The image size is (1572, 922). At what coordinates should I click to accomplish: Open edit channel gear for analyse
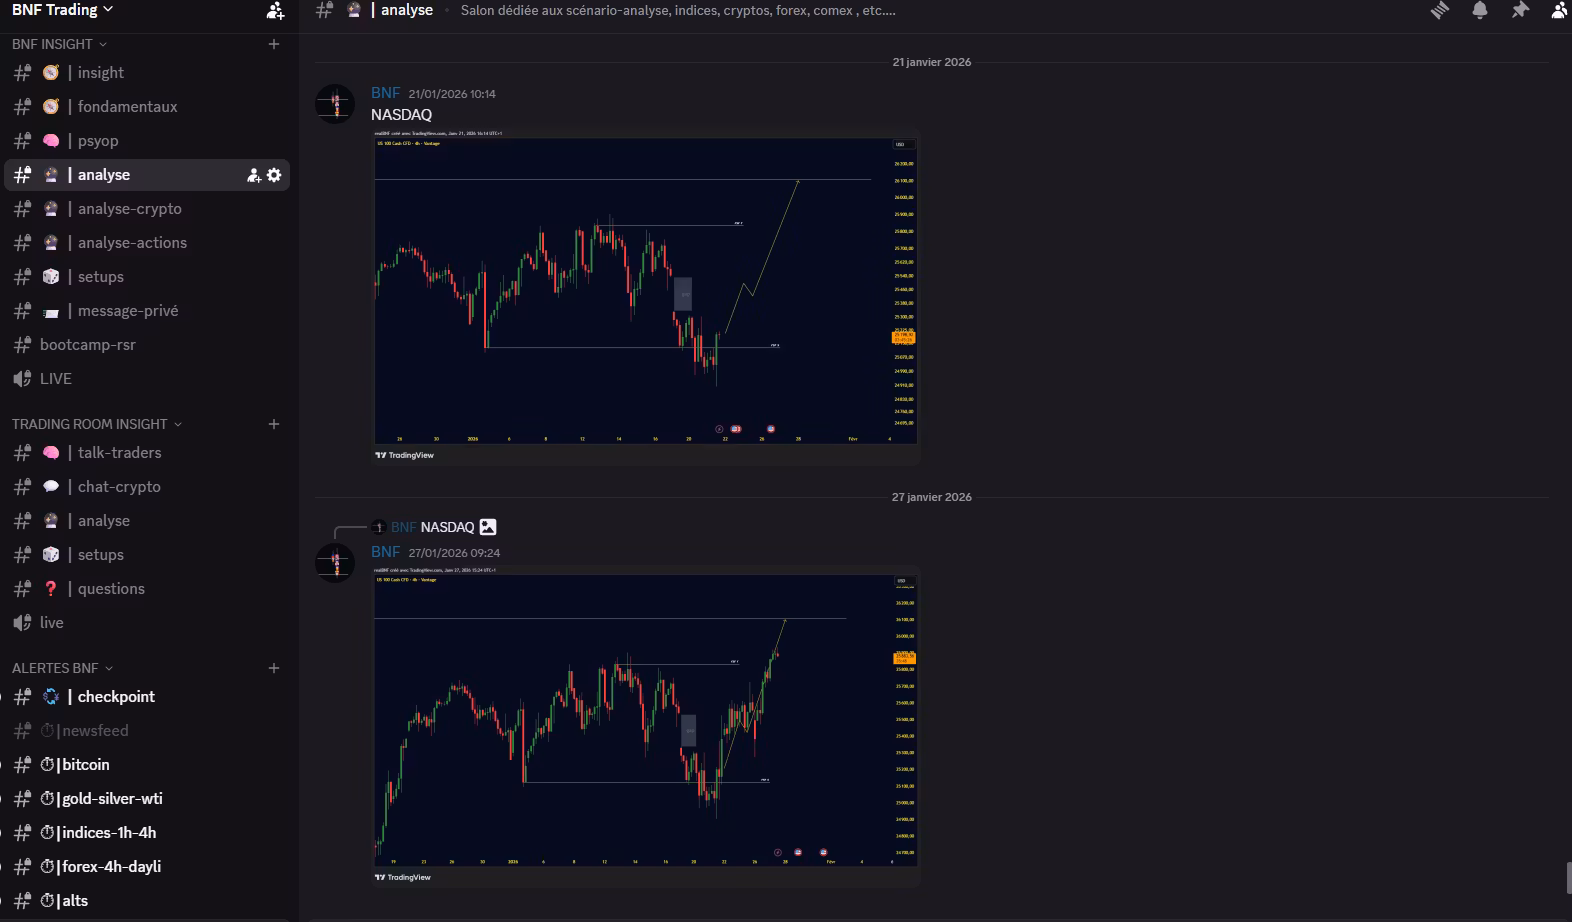[274, 175]
